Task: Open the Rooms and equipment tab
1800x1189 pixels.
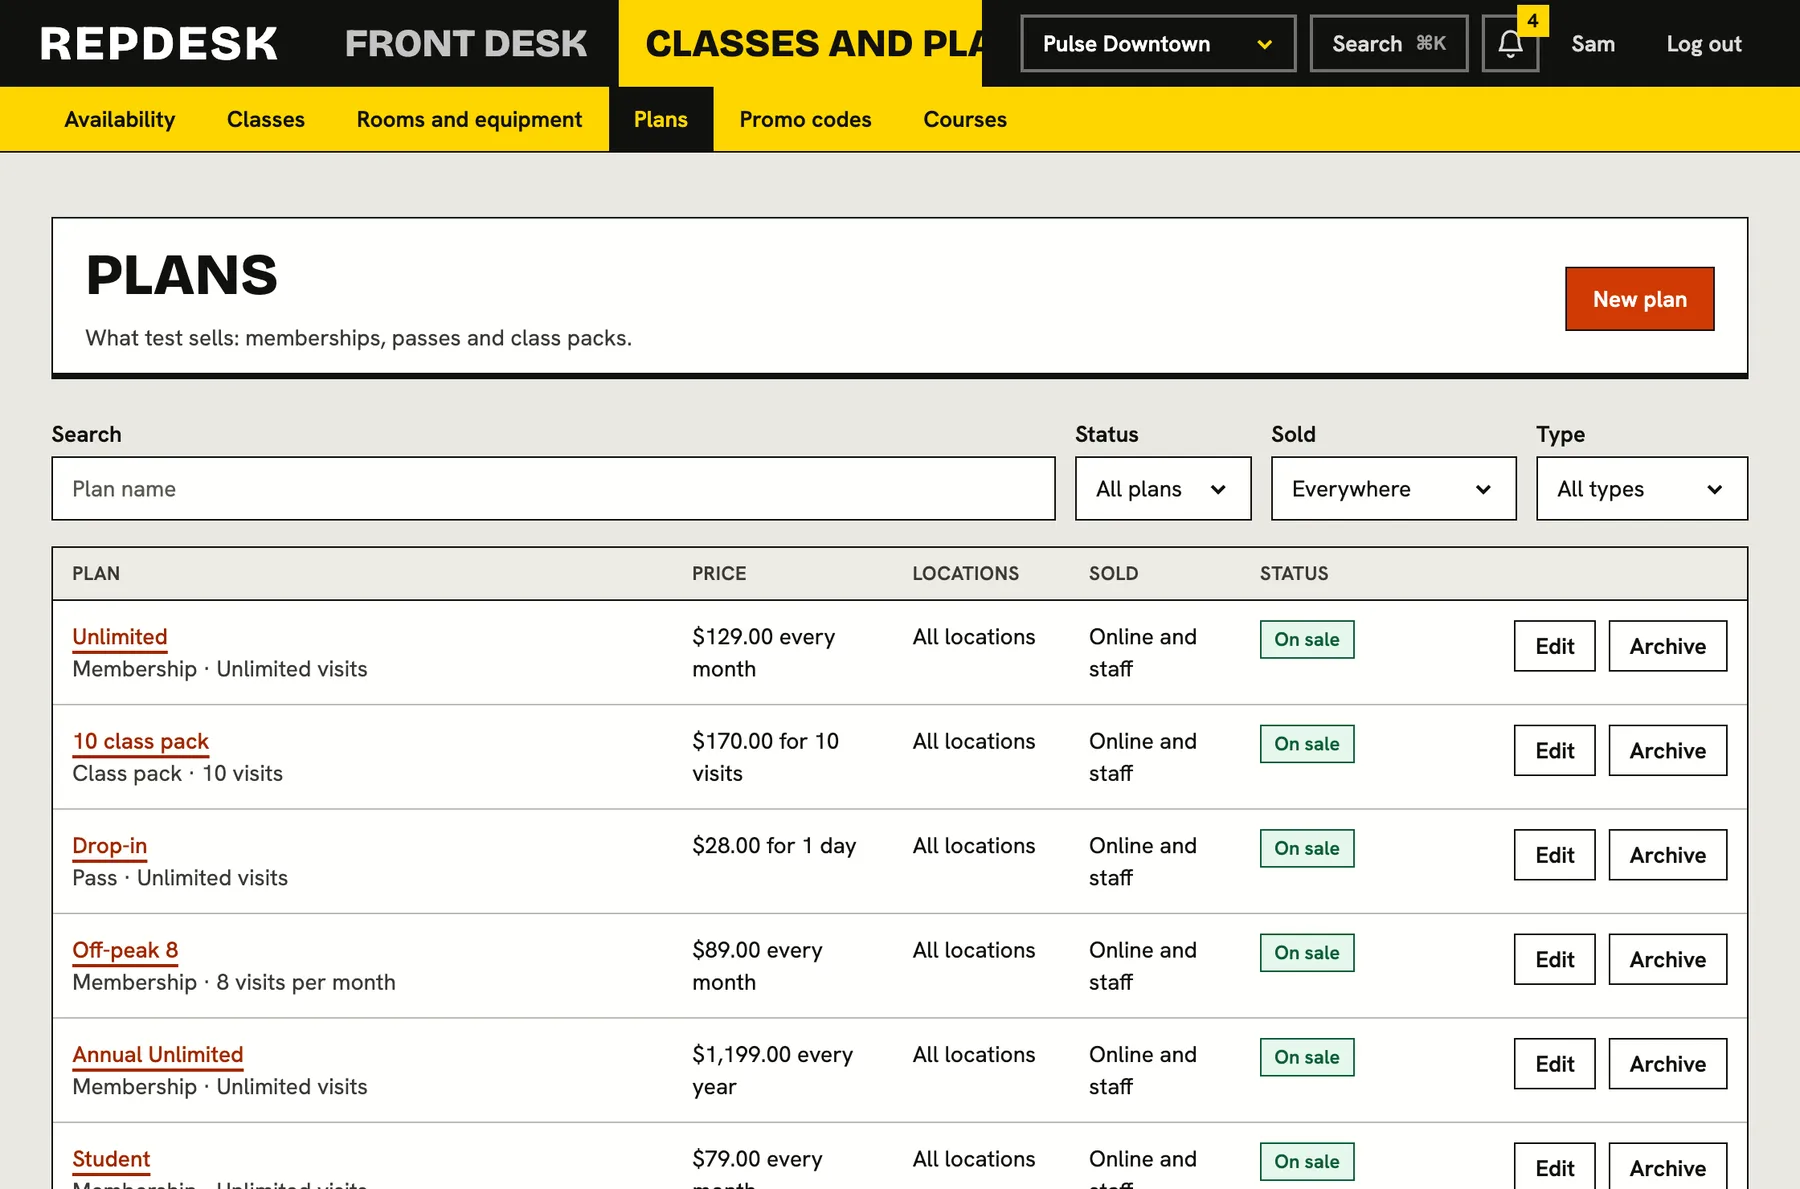Action: [x=469, y=119]
